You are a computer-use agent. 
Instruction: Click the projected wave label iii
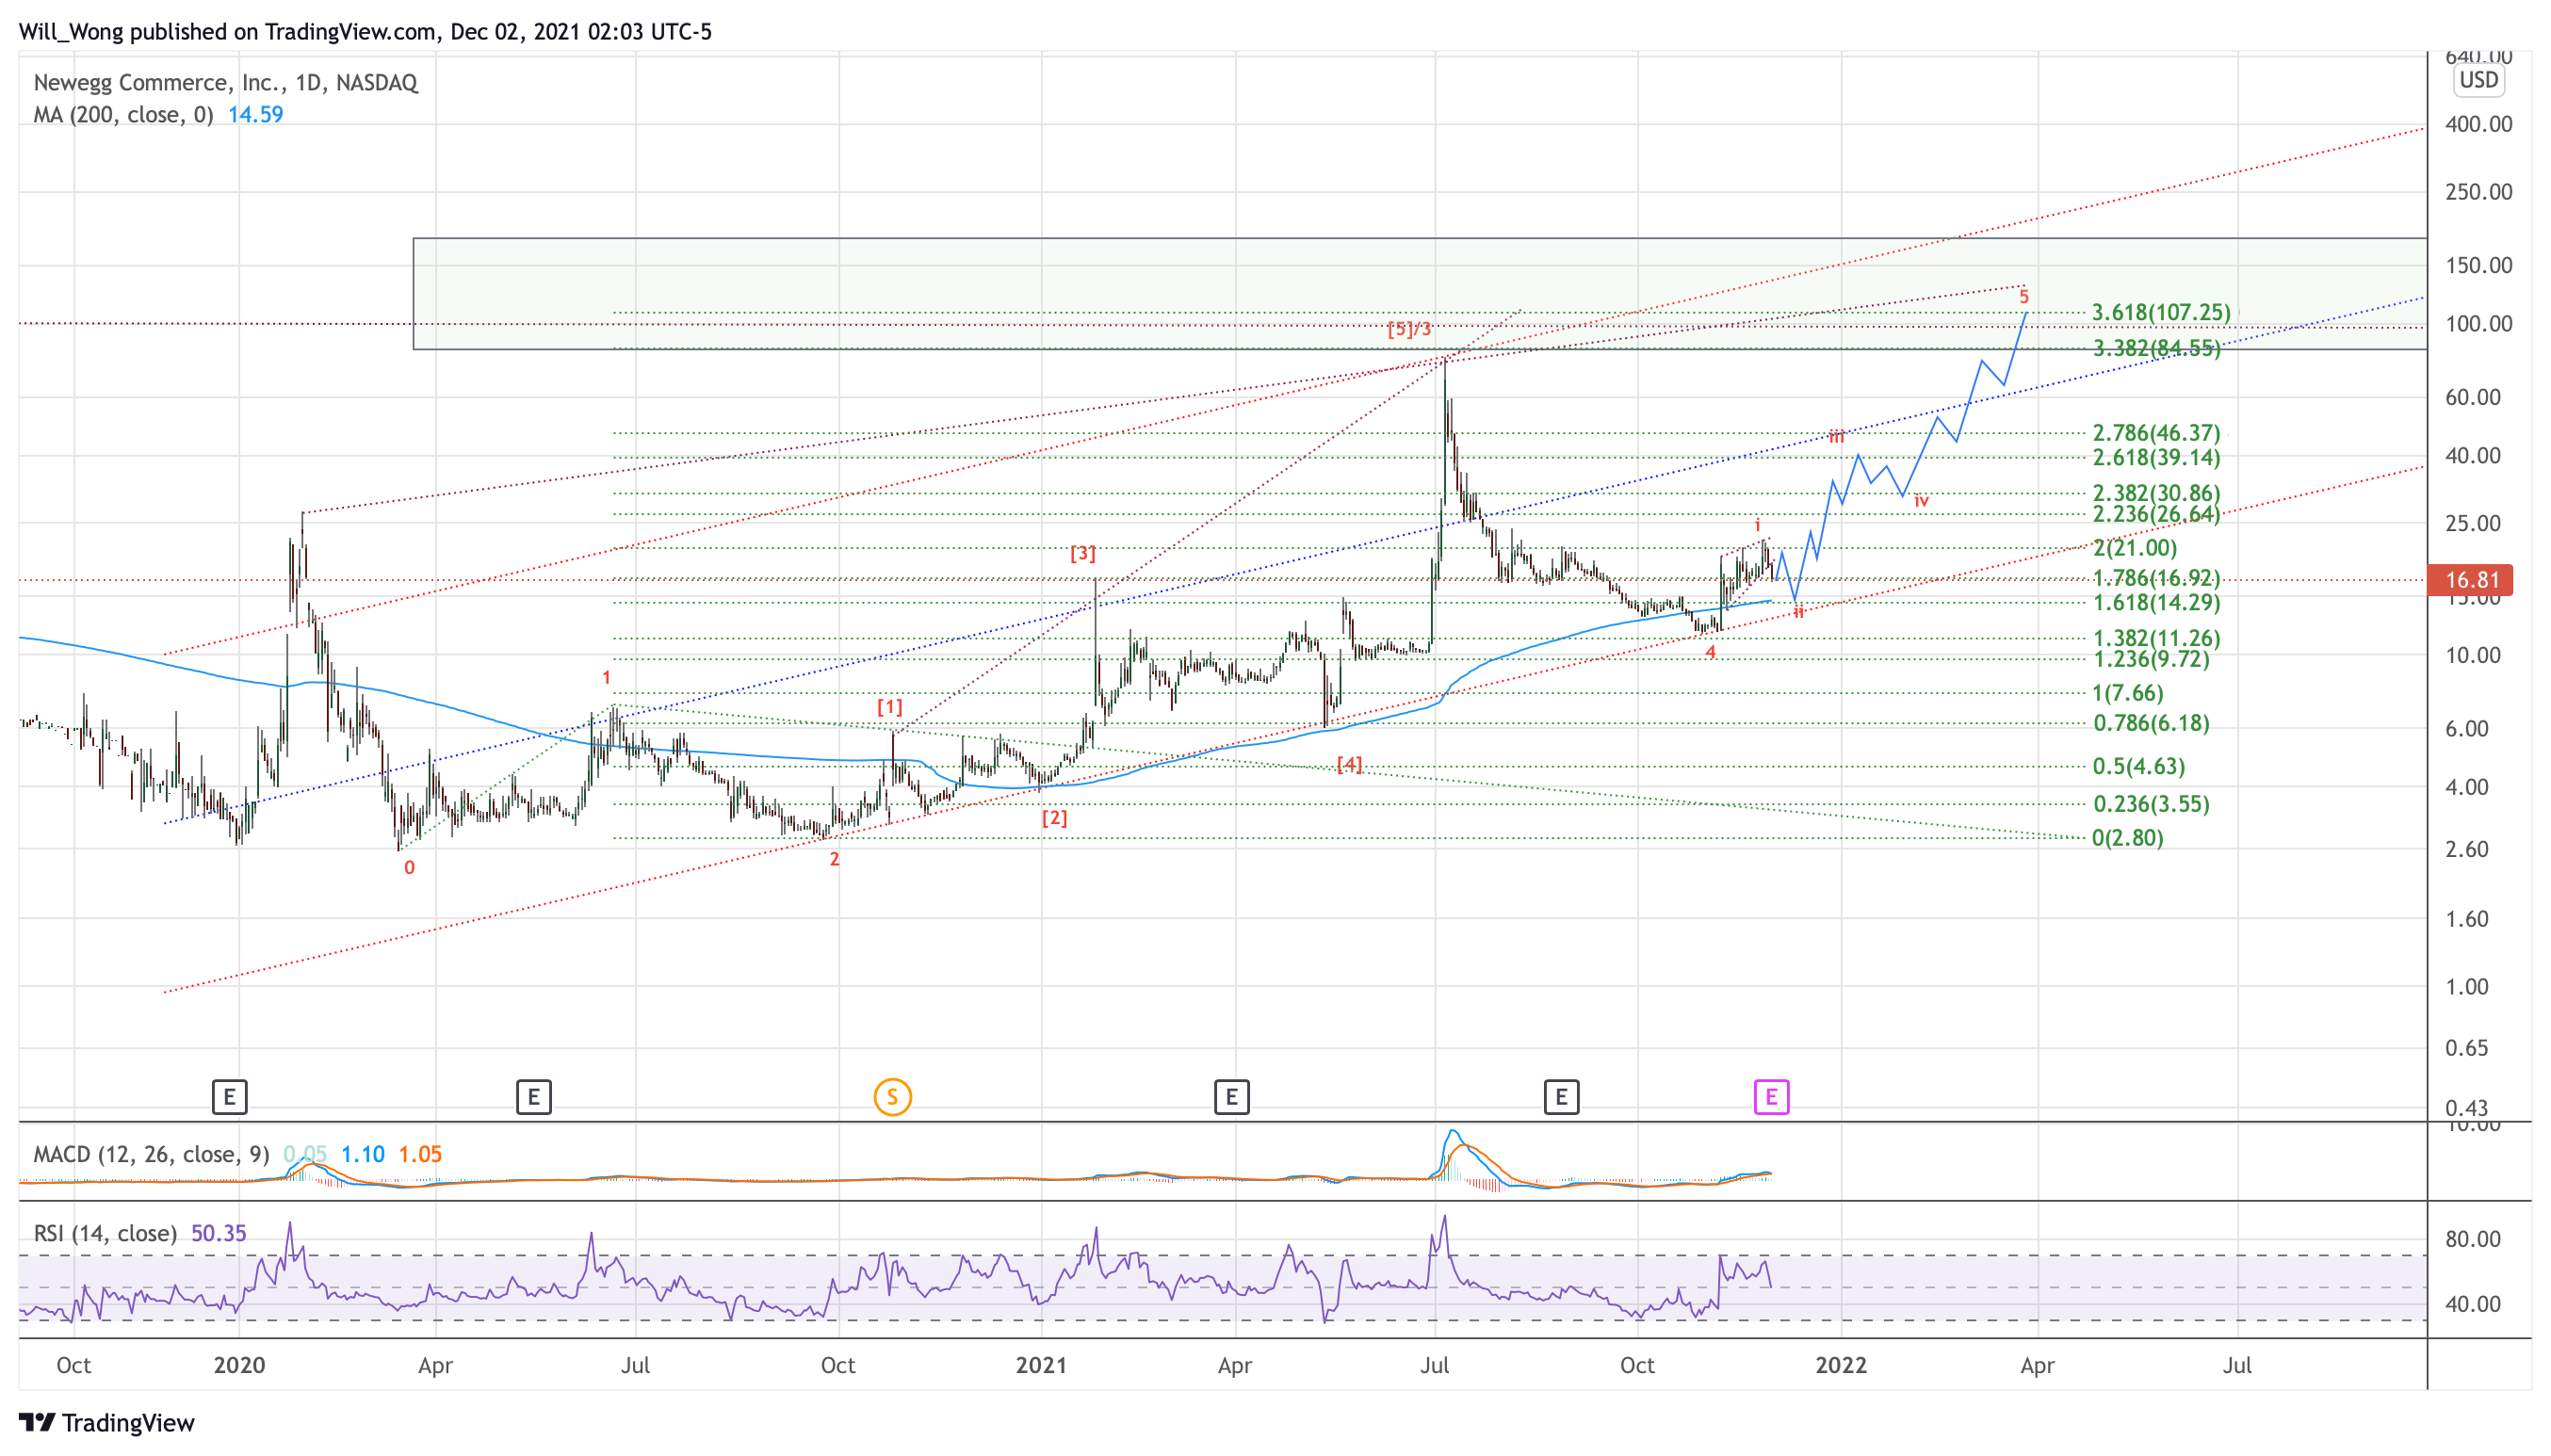pyautogui.click(x=1836, y=437)
